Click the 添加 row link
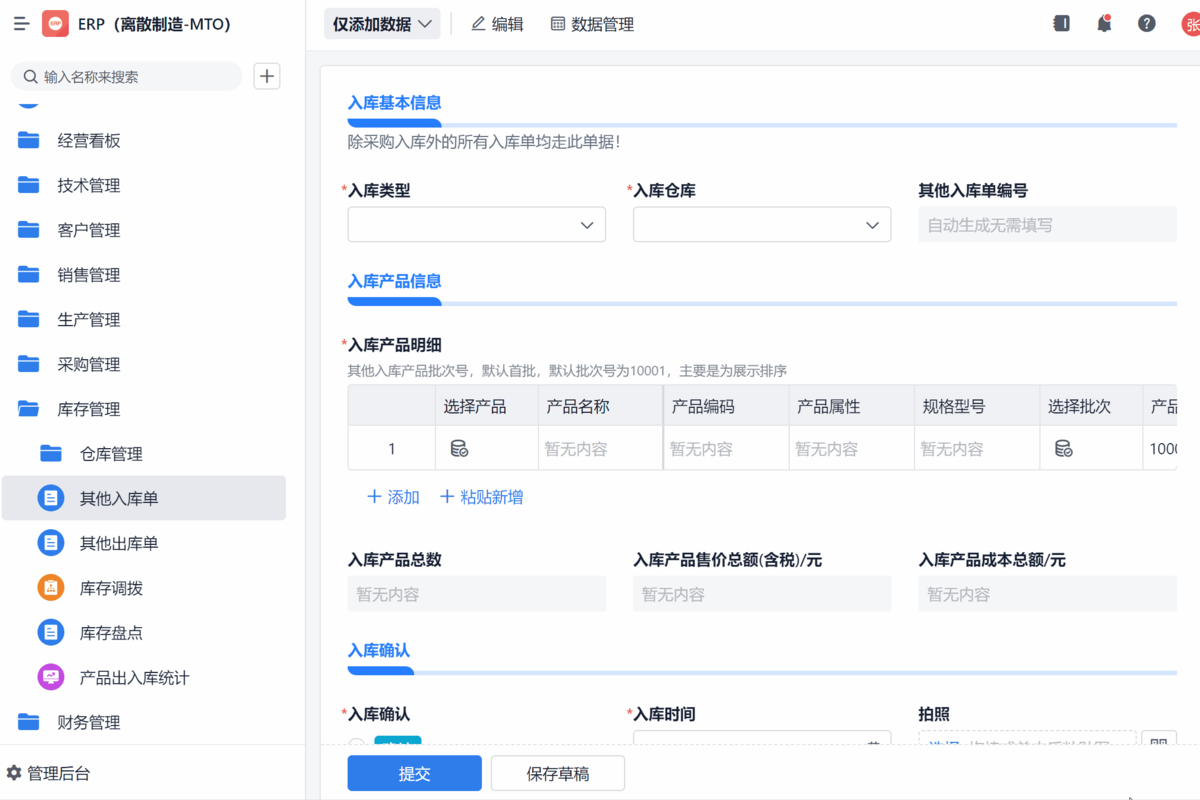Image resolution: width=1200 pixels, height=800 pixels. (393, 497)
